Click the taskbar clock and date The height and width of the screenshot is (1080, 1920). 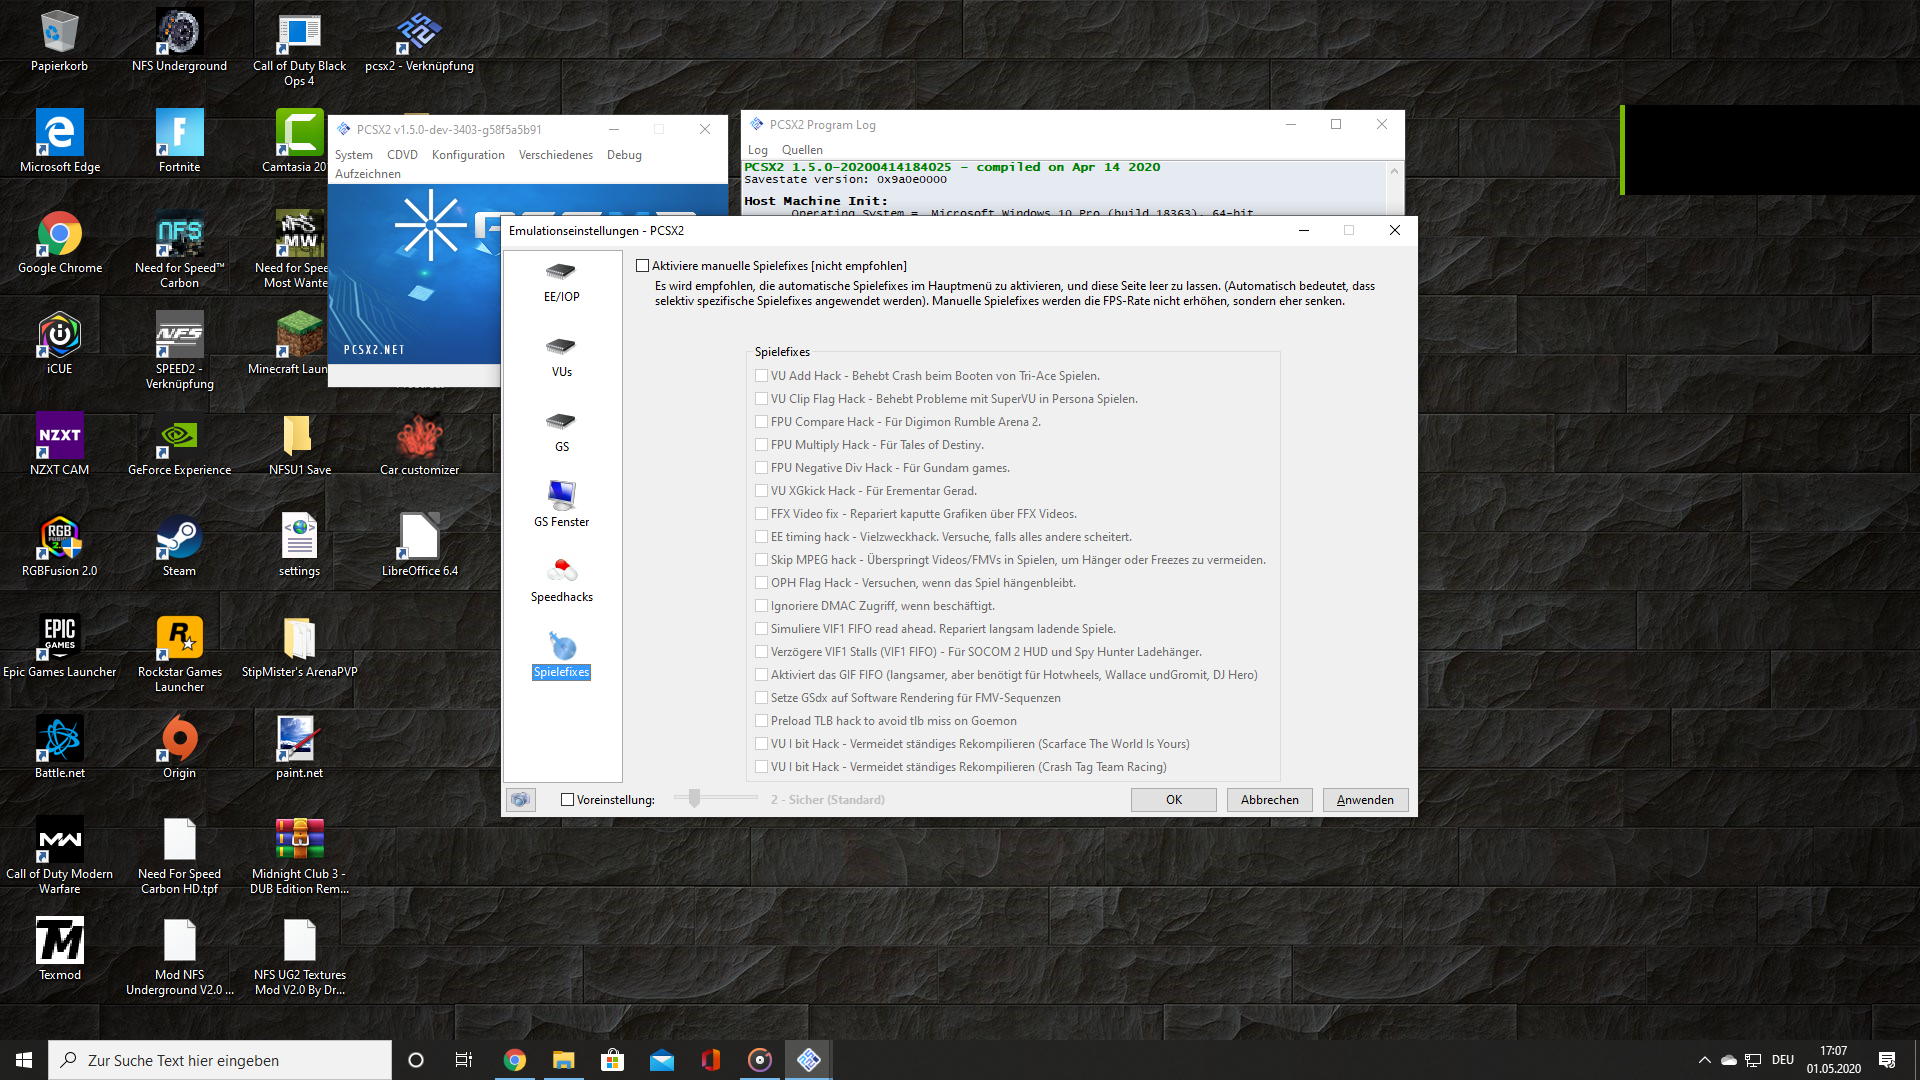click(1834, 1060)
